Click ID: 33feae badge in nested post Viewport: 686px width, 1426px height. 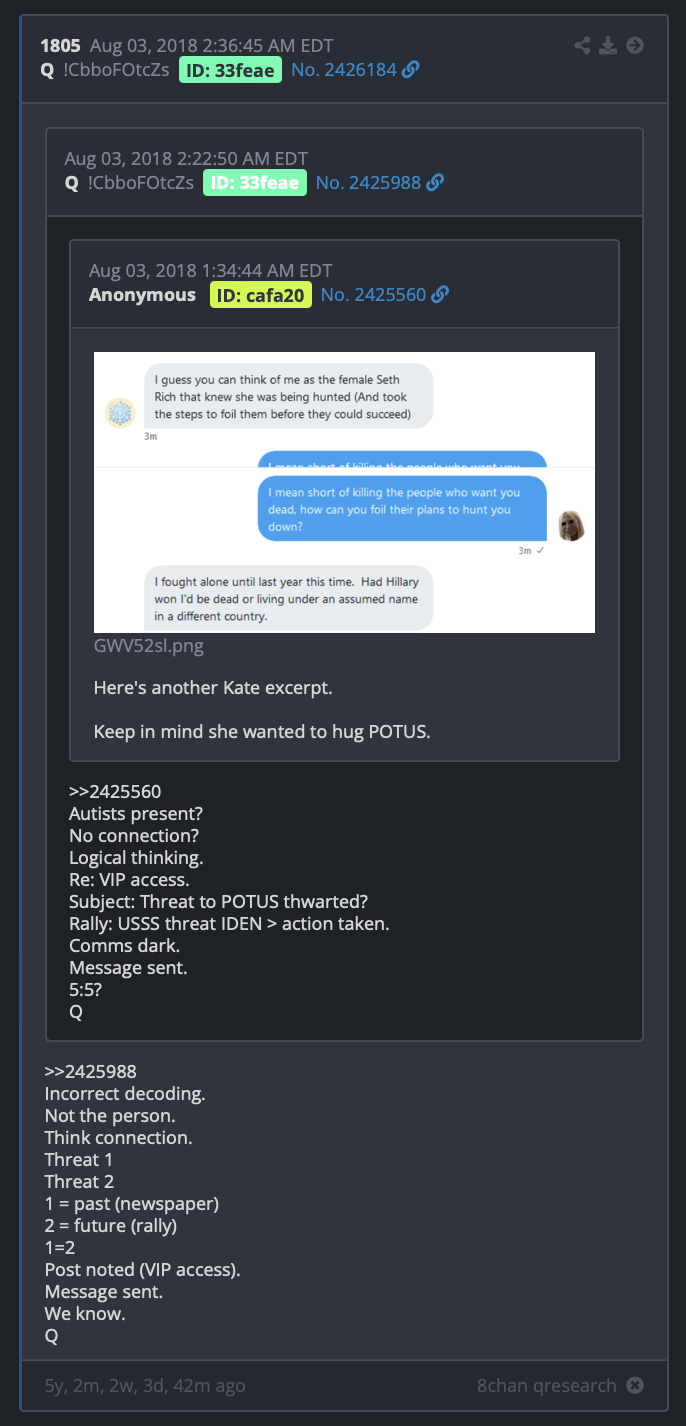[255, 182]
